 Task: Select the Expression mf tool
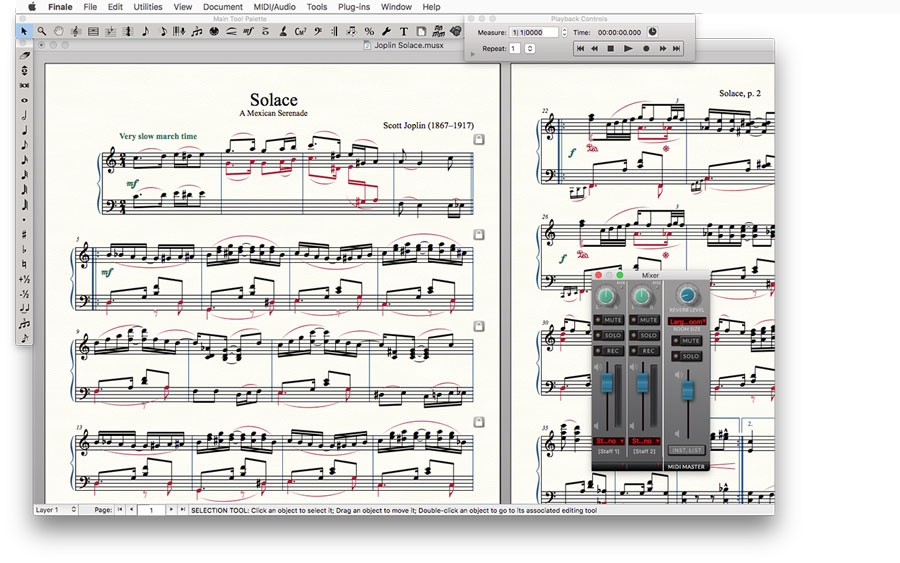pyautogui.click(x=248, y=31)
